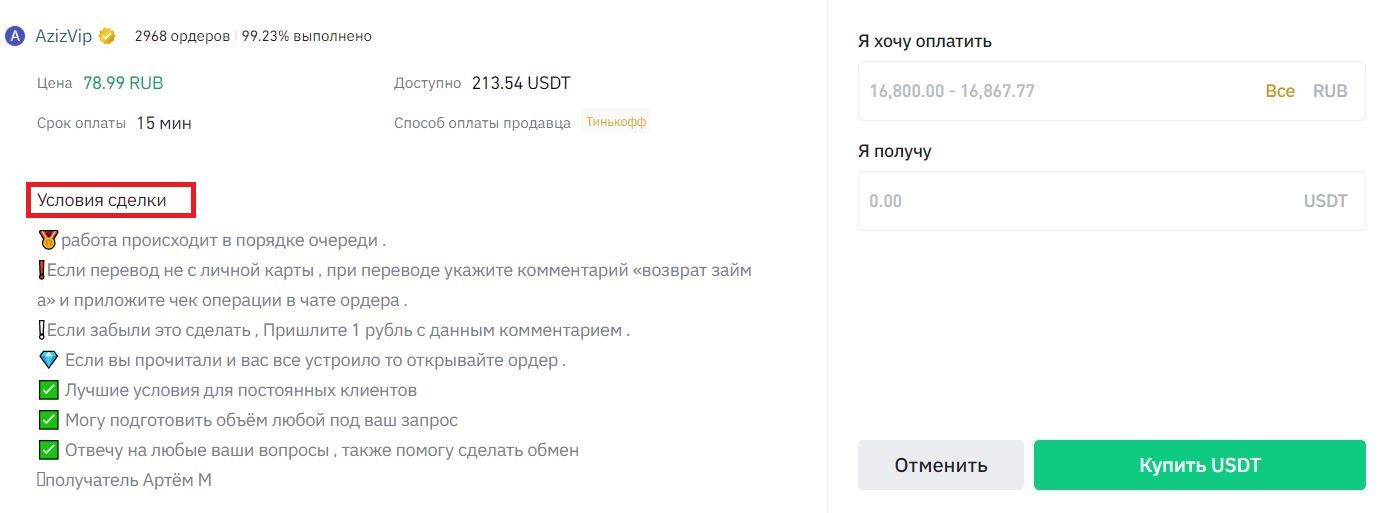
Task: Click the 213.54 USDT available amount
Action: [521, 83]
